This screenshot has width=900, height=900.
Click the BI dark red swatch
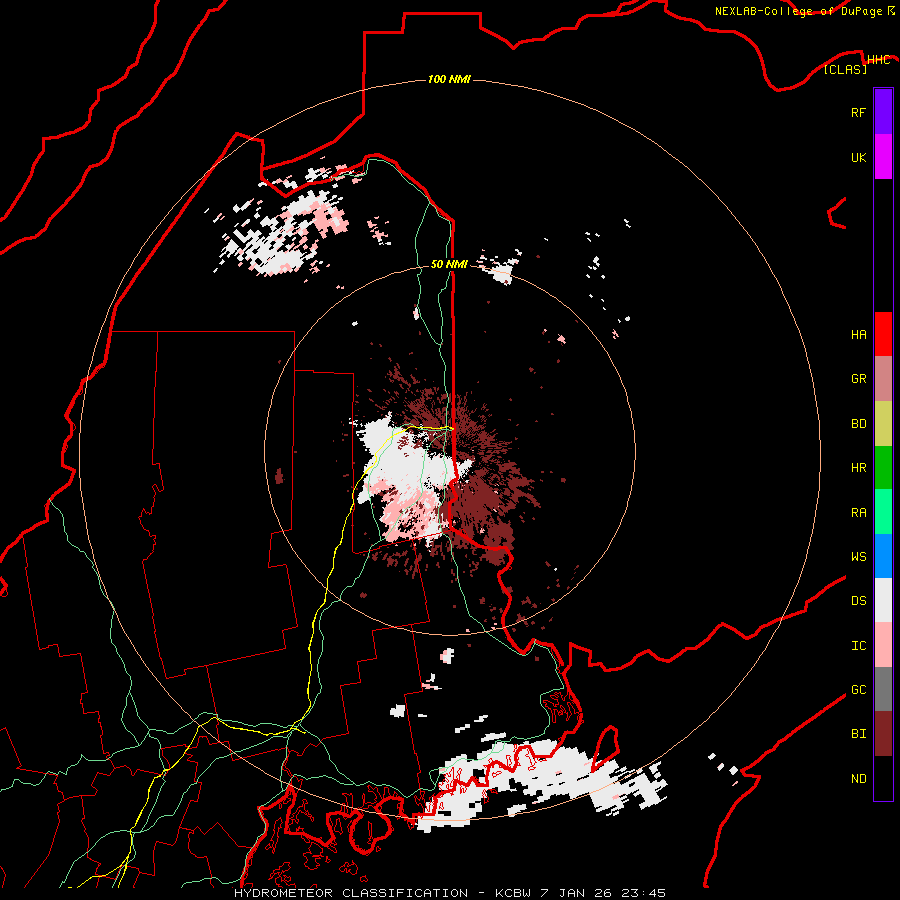[883, 734]
